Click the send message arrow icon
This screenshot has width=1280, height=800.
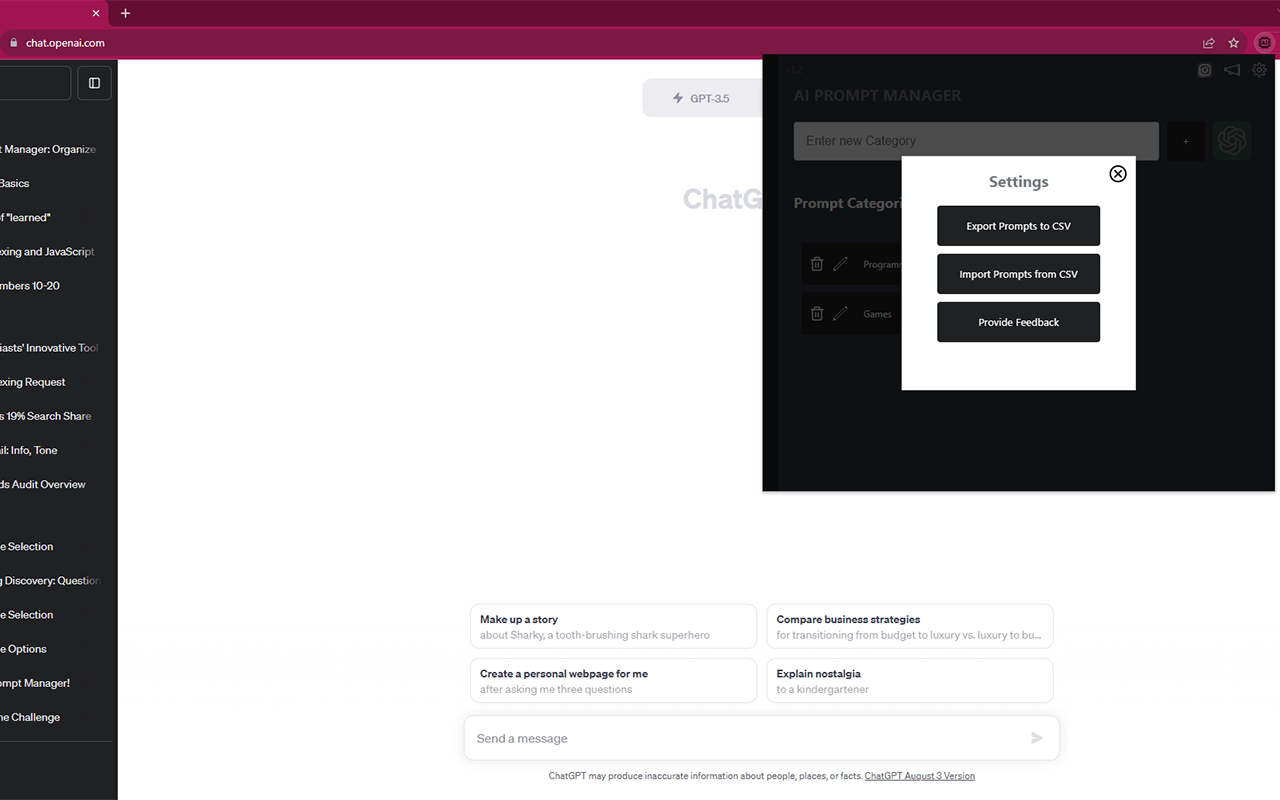click(1037, 738)
